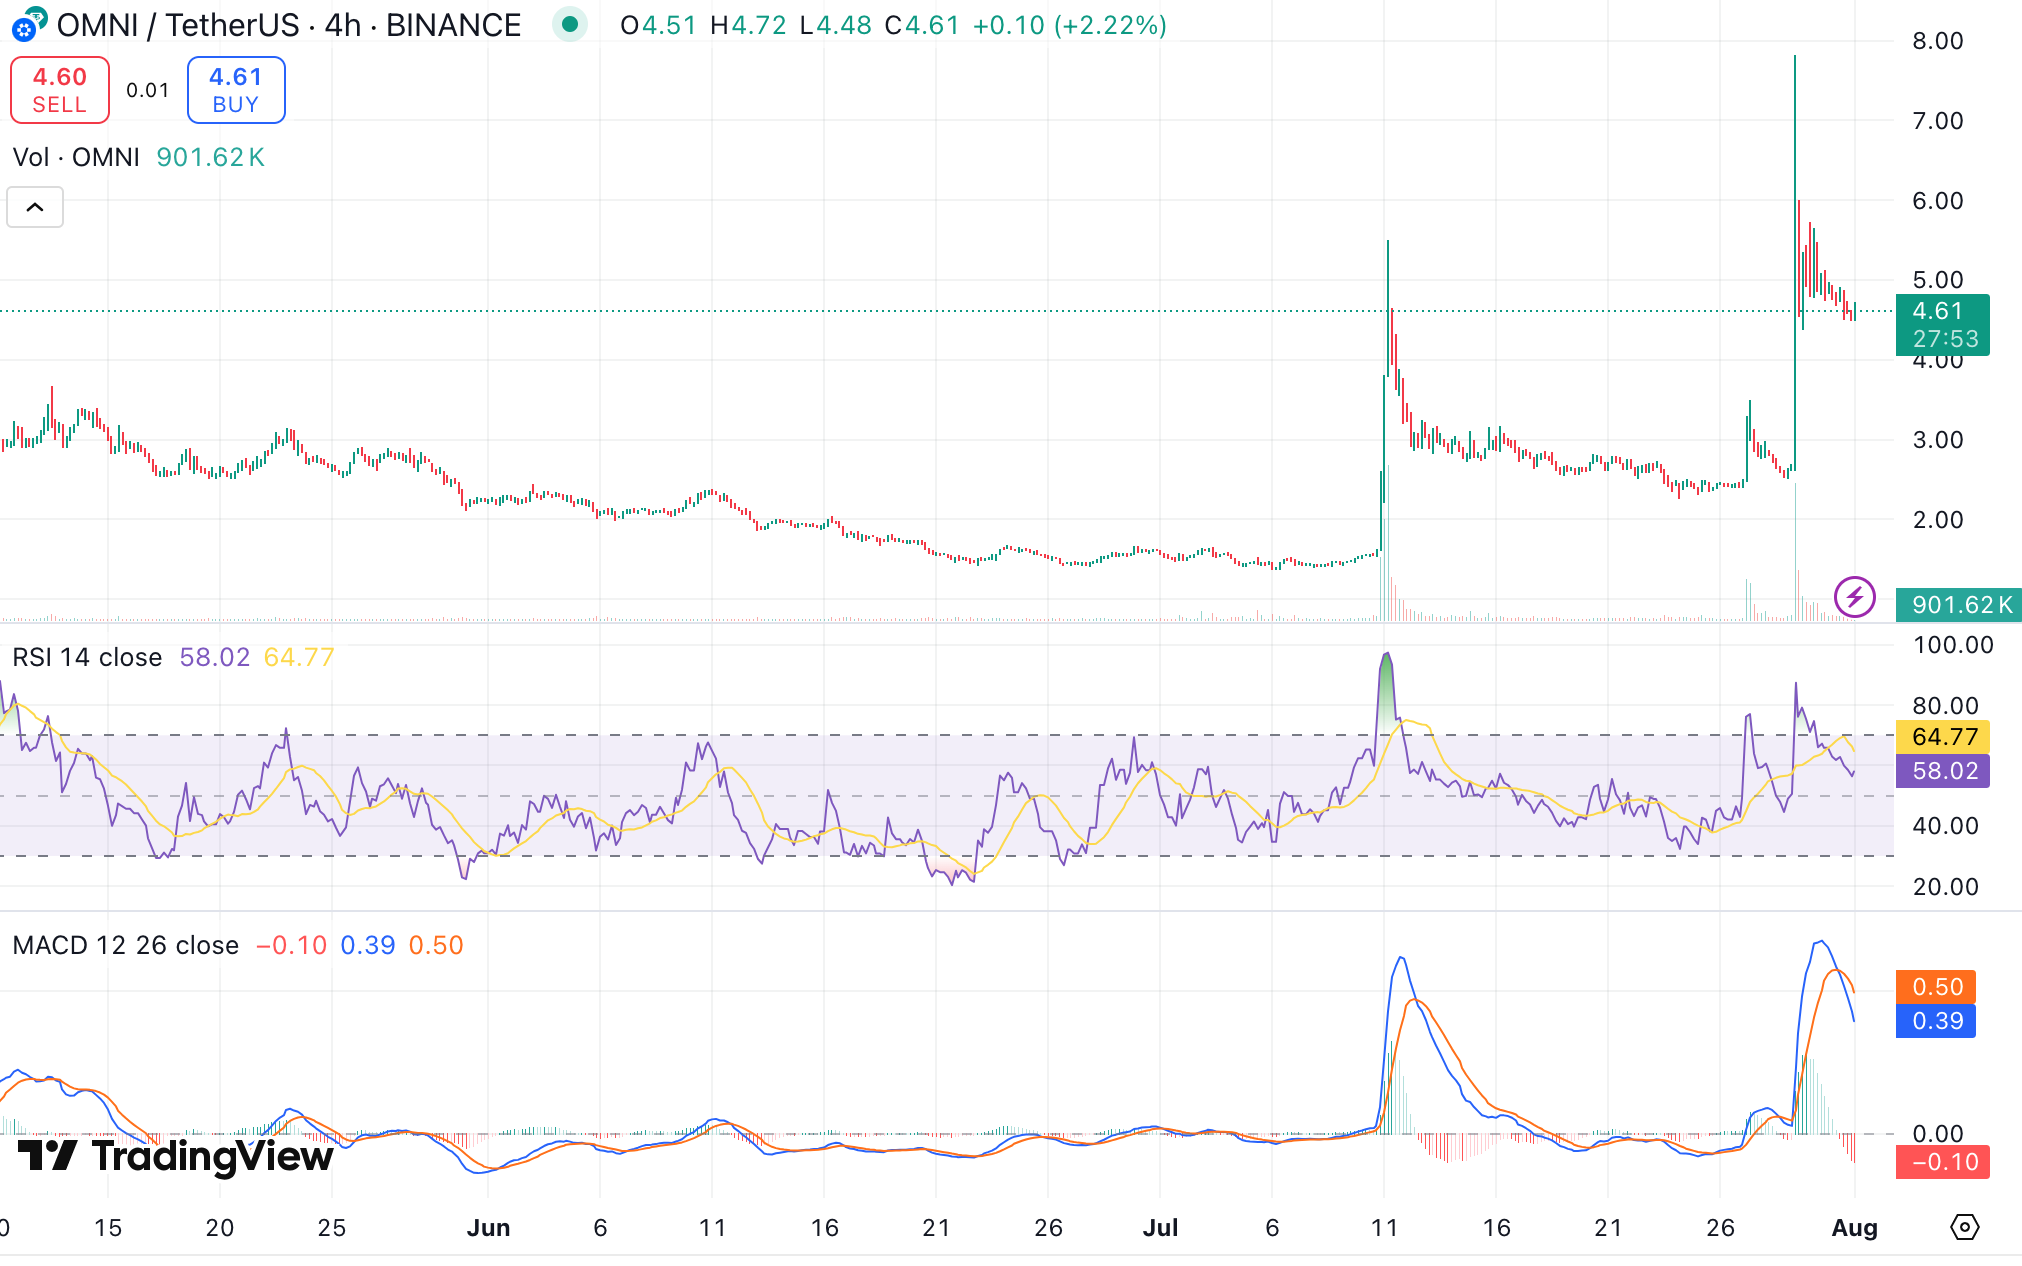
Task: Click the 4.61 BUY button
Action: click(x=236, y=90)
